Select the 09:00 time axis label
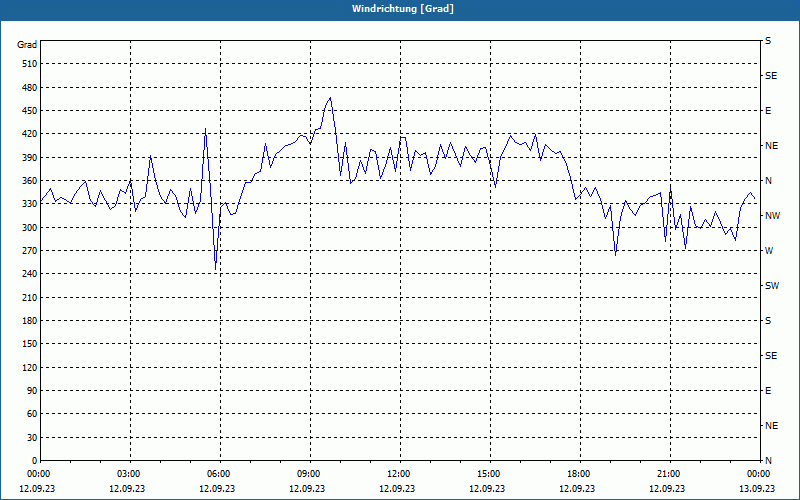Screen dimensions: 800x500 [310, 474]
